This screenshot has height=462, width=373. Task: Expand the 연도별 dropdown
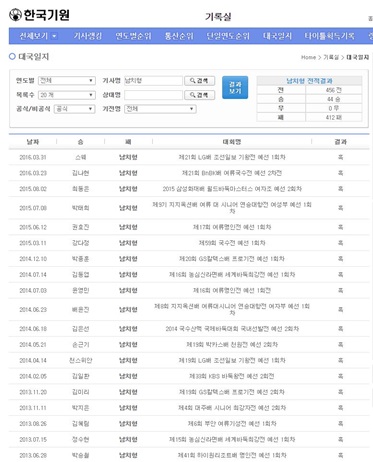pos(67,81)
